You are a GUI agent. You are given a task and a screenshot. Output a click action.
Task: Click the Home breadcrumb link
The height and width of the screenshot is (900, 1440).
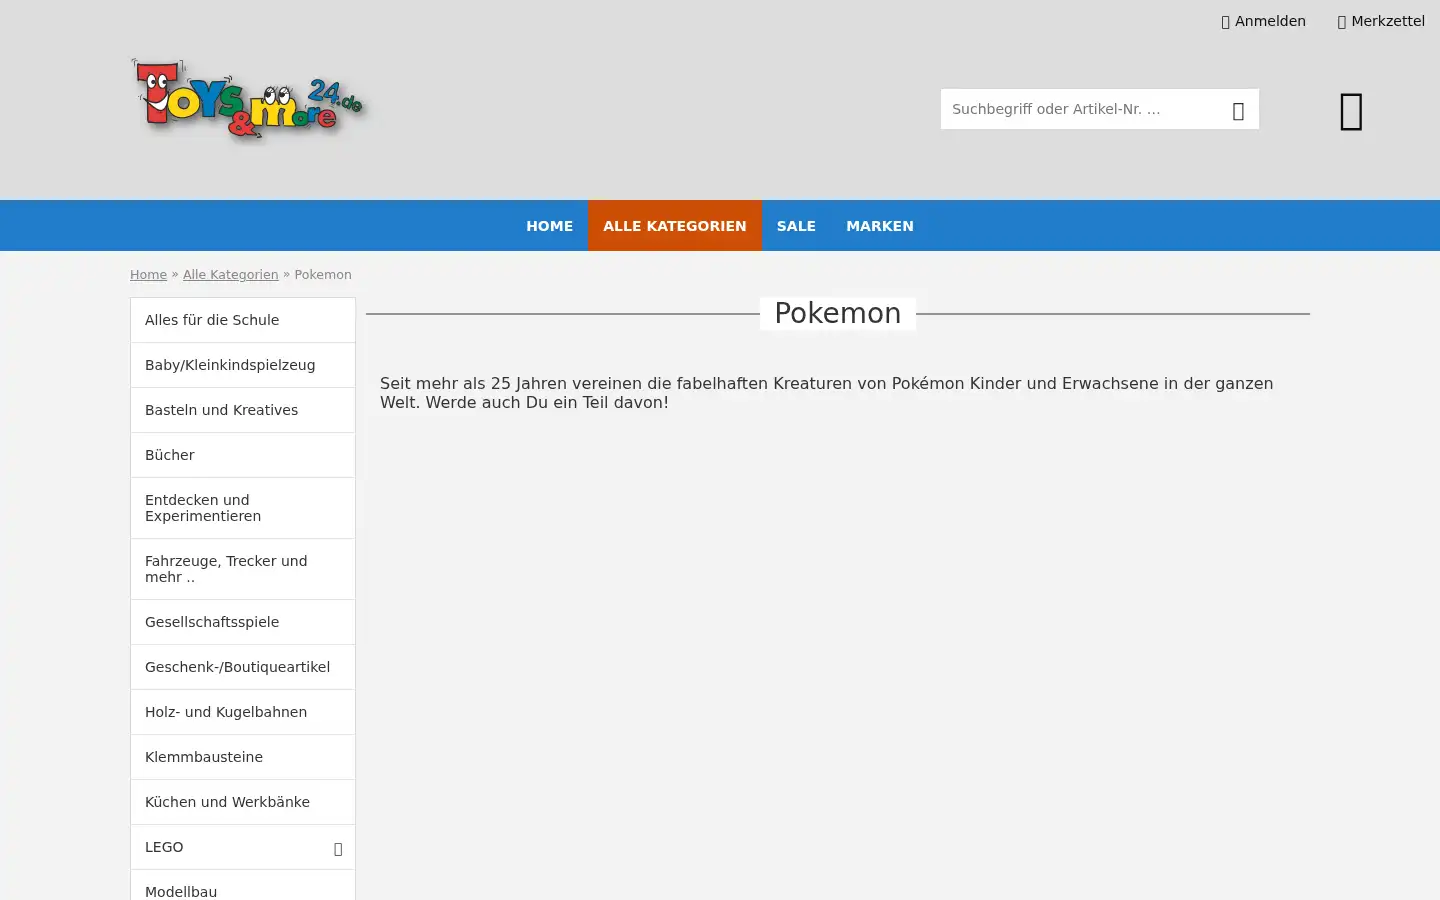(148, 275)
